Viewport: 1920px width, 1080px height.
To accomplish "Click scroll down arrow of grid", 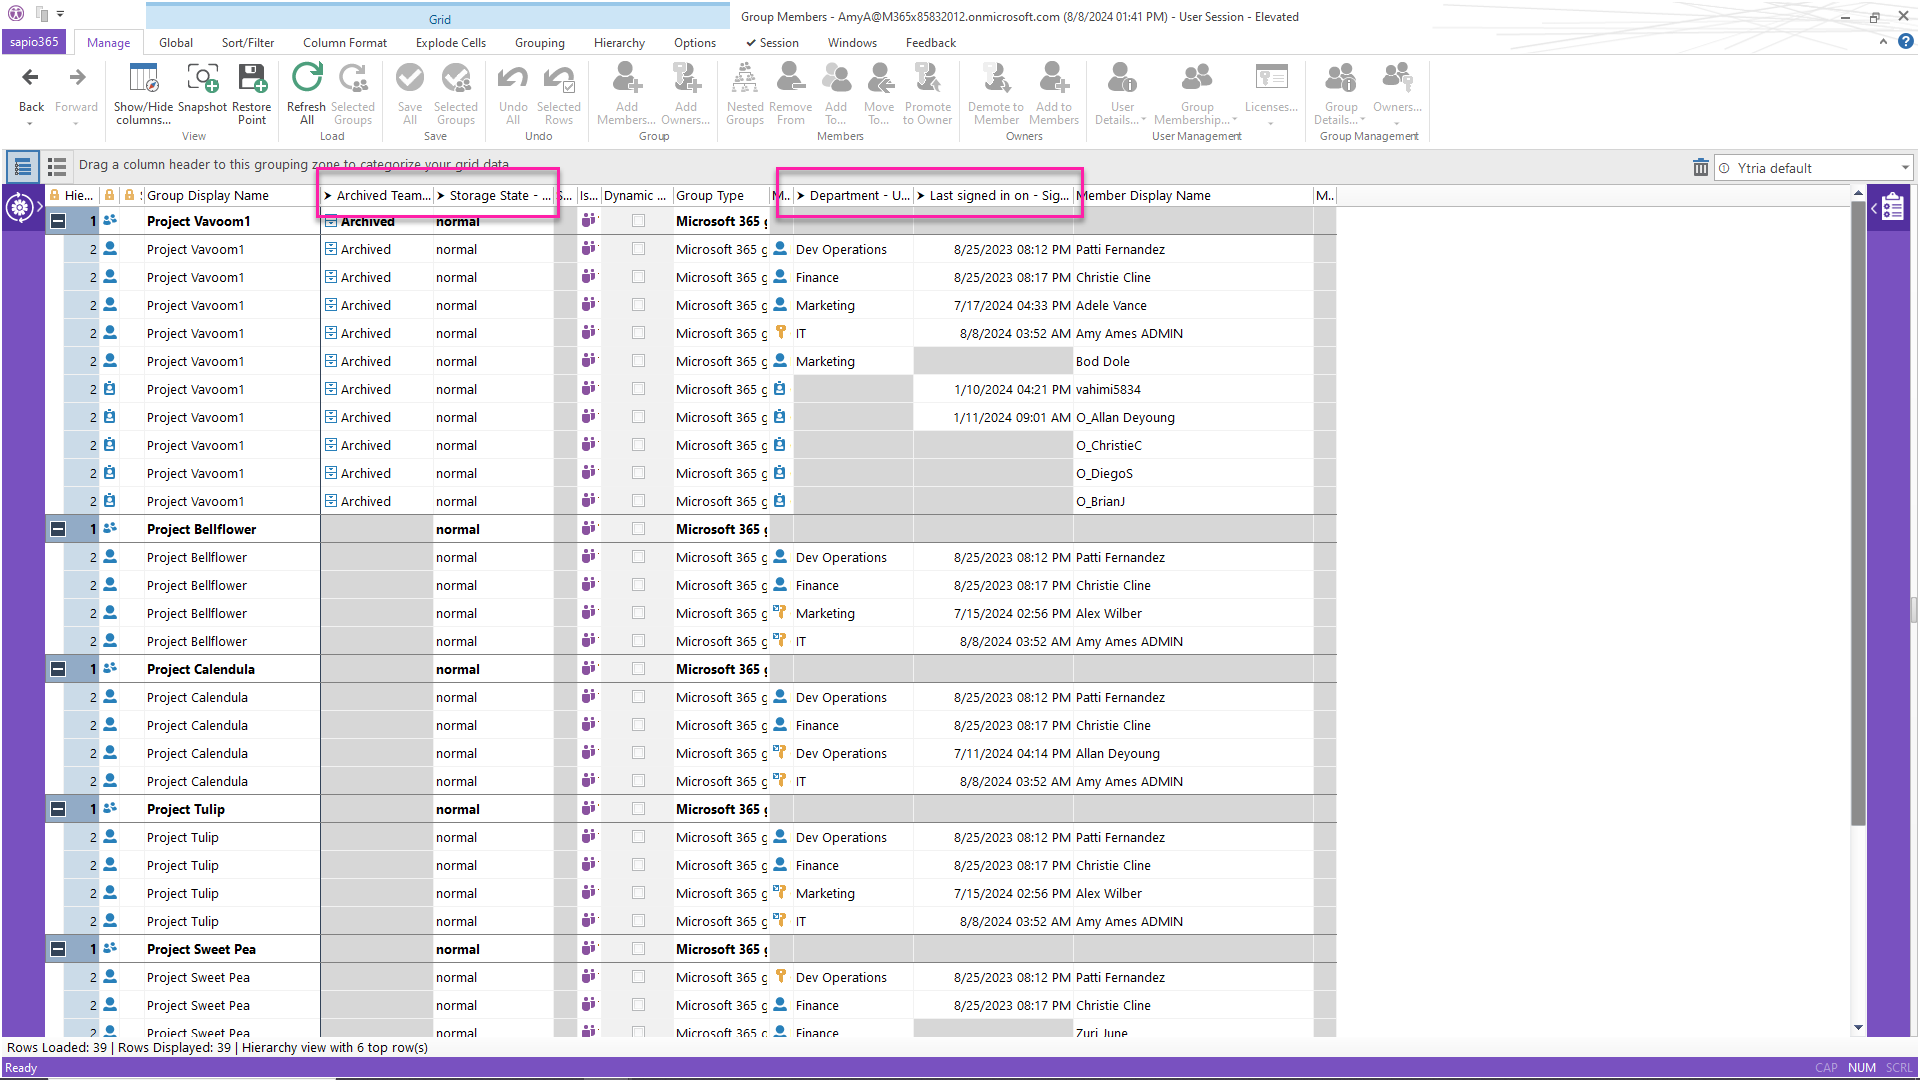I will [1858, 1028].
